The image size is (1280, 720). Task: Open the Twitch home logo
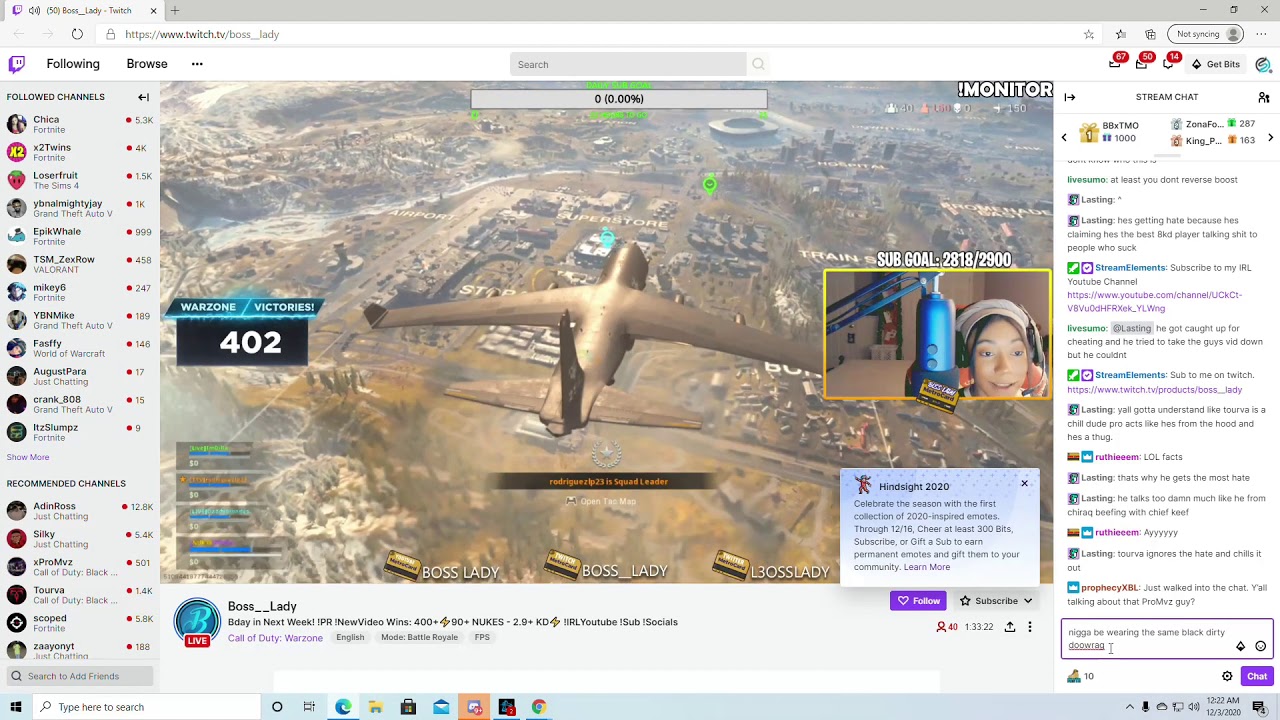(16, 64)
